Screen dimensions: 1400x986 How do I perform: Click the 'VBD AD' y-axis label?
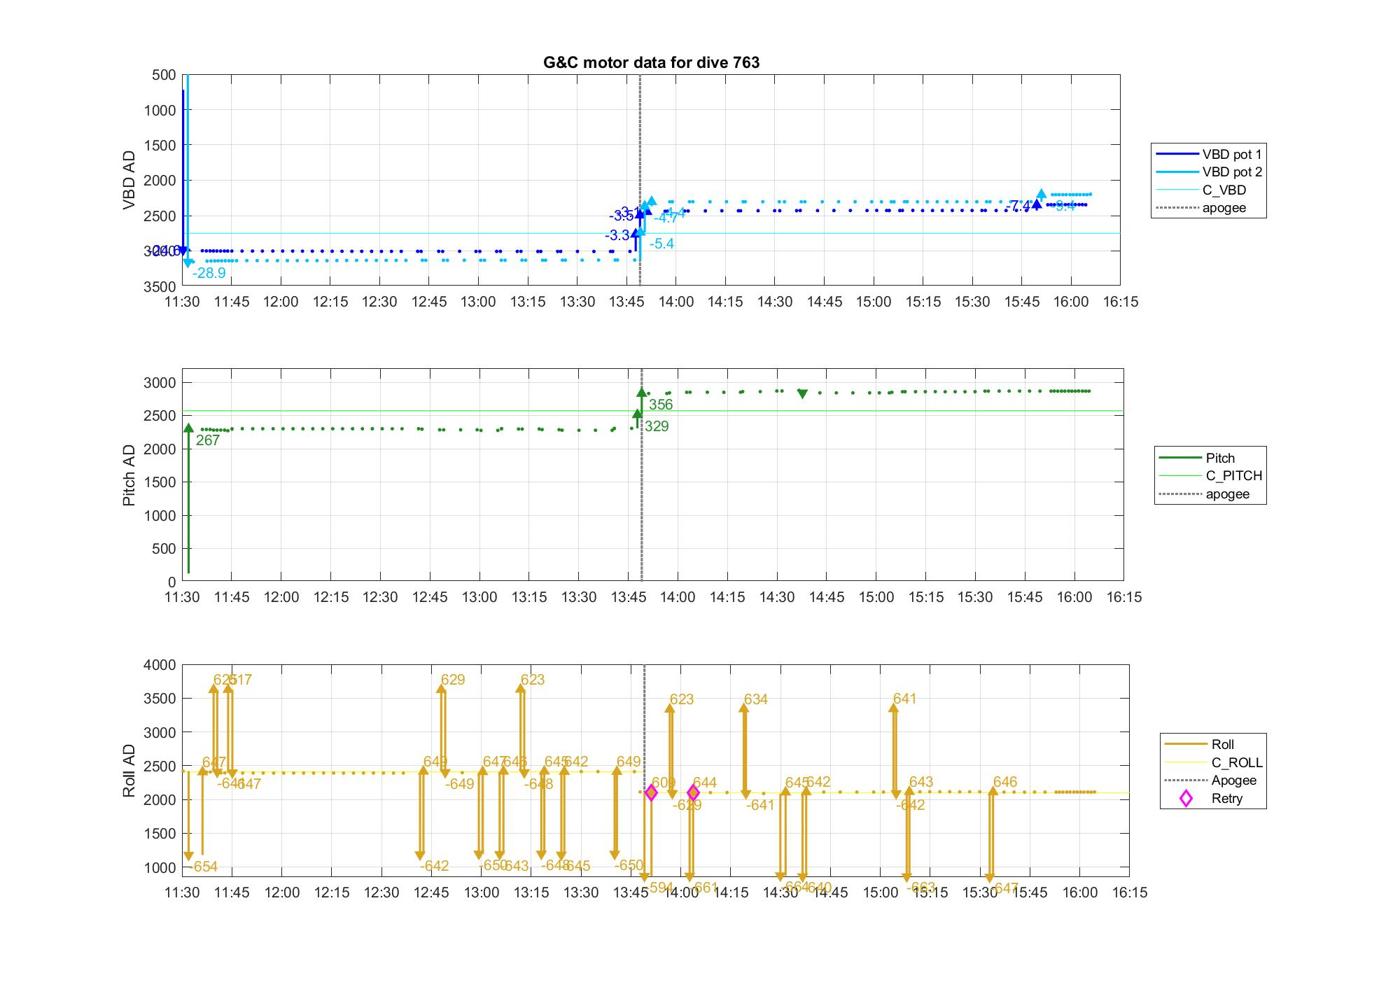(129, 180)
